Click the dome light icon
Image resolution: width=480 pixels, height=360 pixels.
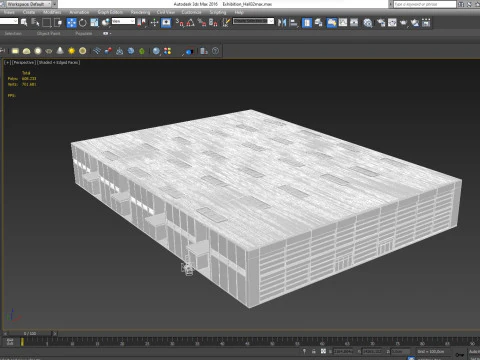click(26, 51)
